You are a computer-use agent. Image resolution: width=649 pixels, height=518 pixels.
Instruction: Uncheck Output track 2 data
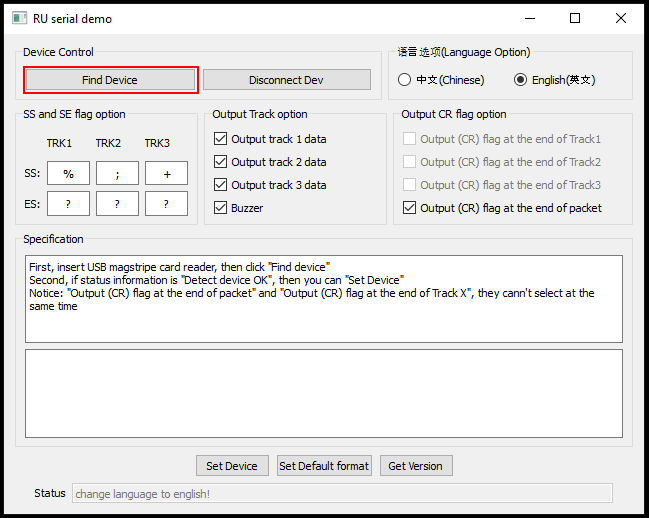[x=221, y=162]
